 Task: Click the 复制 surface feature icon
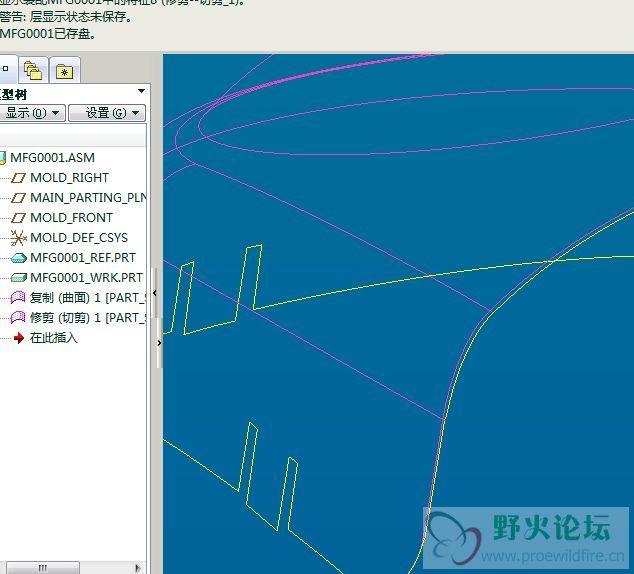coord(18,298)
